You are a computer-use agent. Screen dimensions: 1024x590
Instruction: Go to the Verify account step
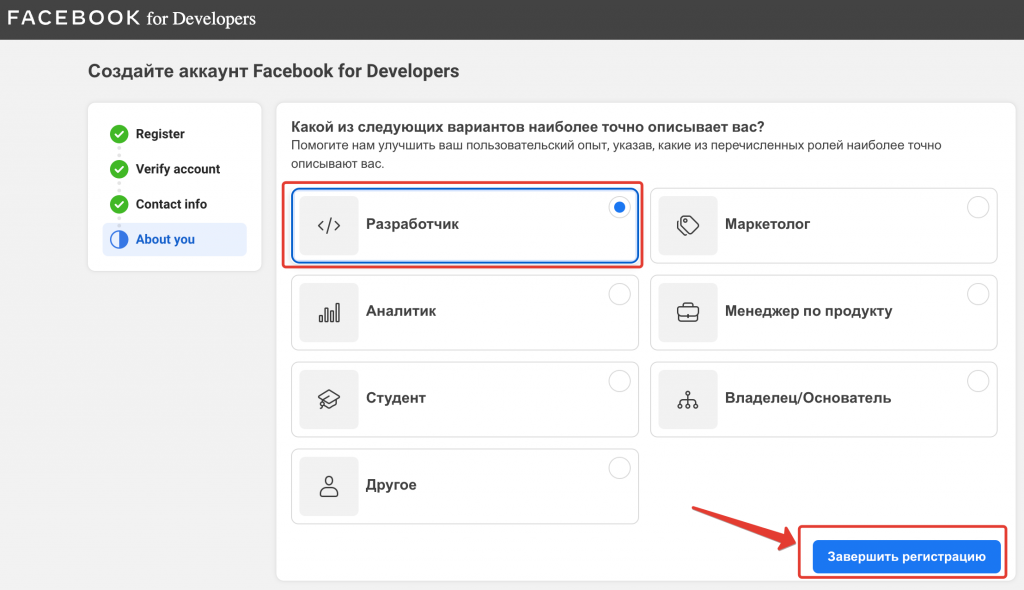pos(178,169)
